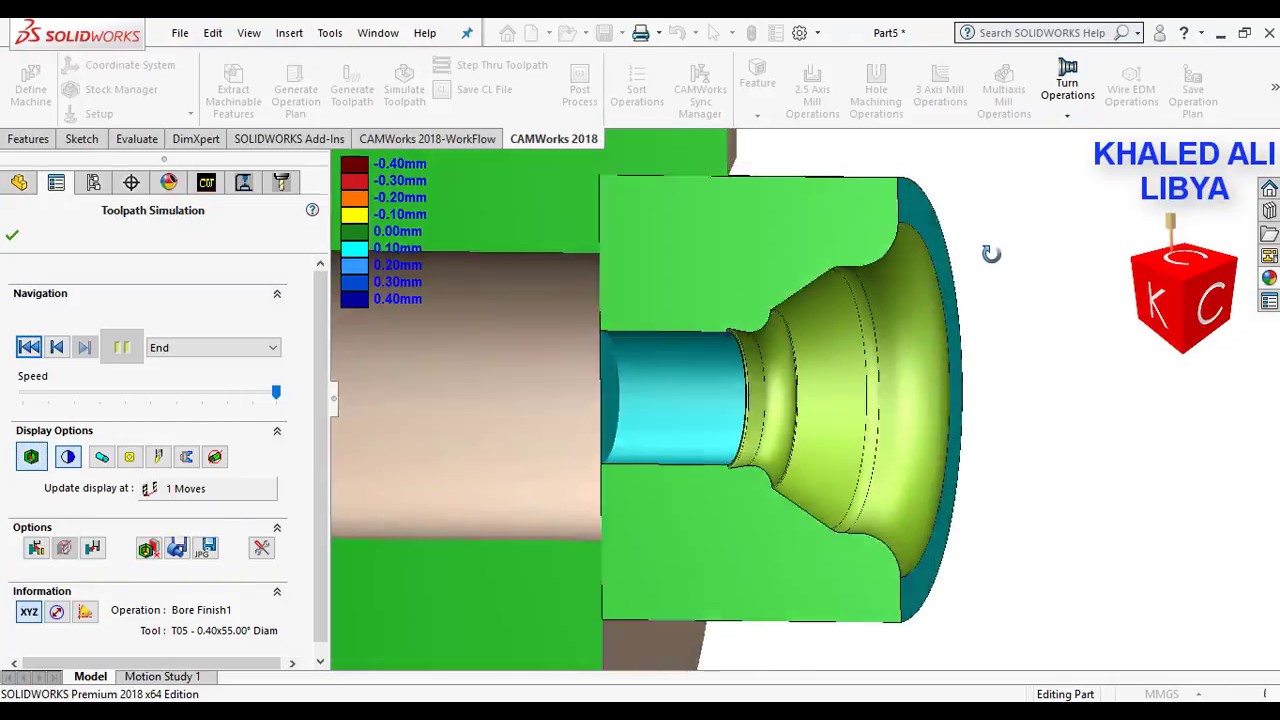Viewport: 1280px width, 720px height.
Task: Toggle the tool display option
Action: (158, 457)
